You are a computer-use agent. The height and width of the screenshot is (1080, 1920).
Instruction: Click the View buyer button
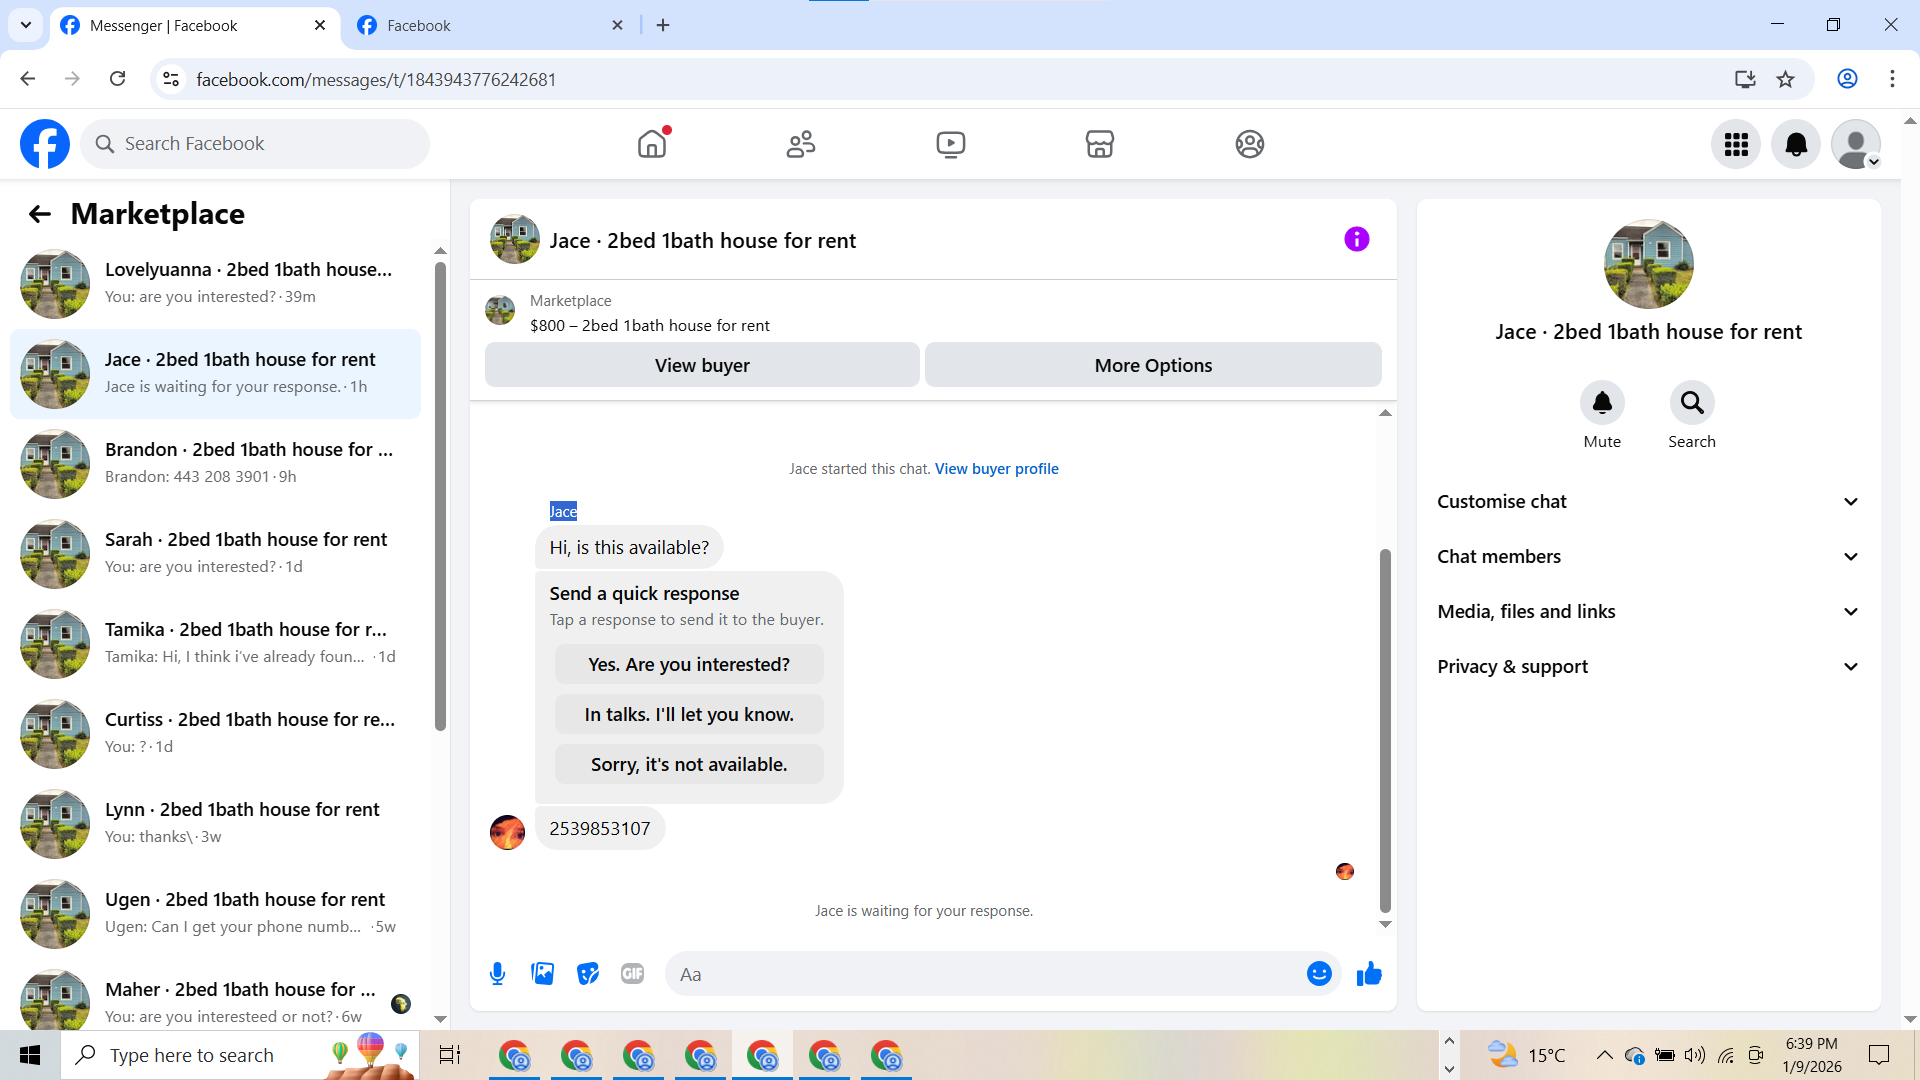coord(702,365)
